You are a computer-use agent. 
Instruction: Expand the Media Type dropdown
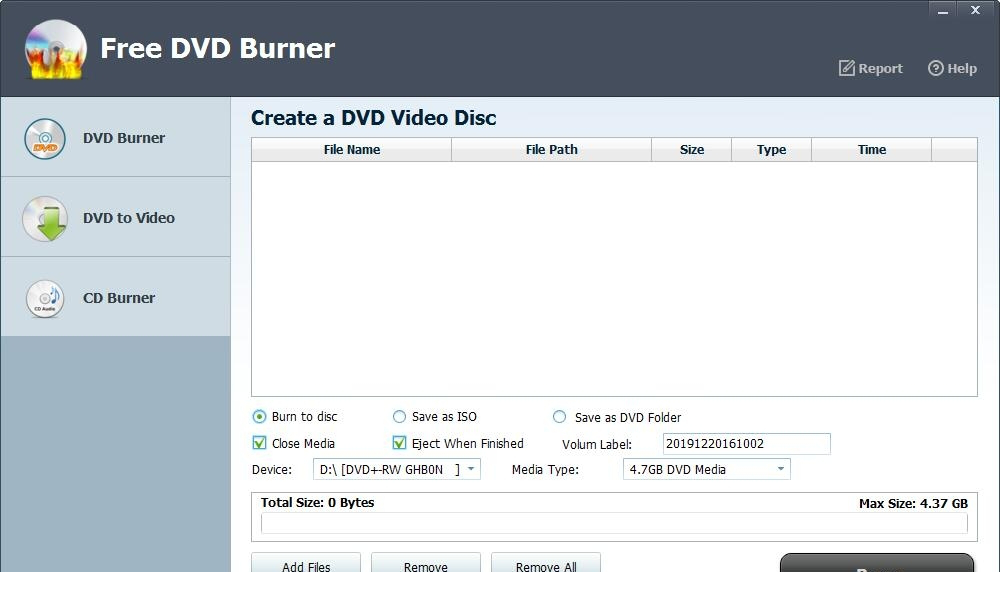point(781,468)
